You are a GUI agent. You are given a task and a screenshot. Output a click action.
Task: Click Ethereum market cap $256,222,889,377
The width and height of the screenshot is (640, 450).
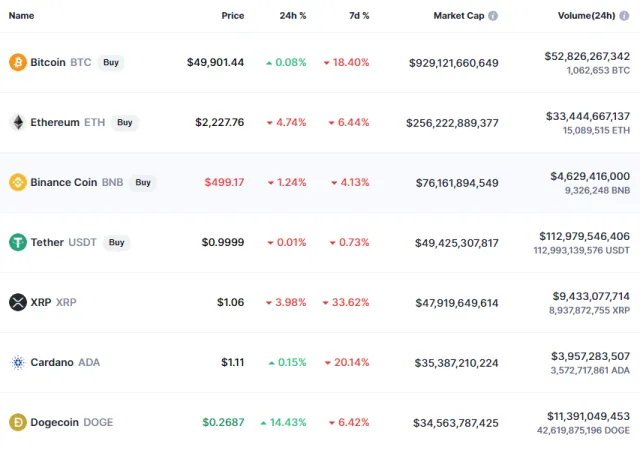452,123
